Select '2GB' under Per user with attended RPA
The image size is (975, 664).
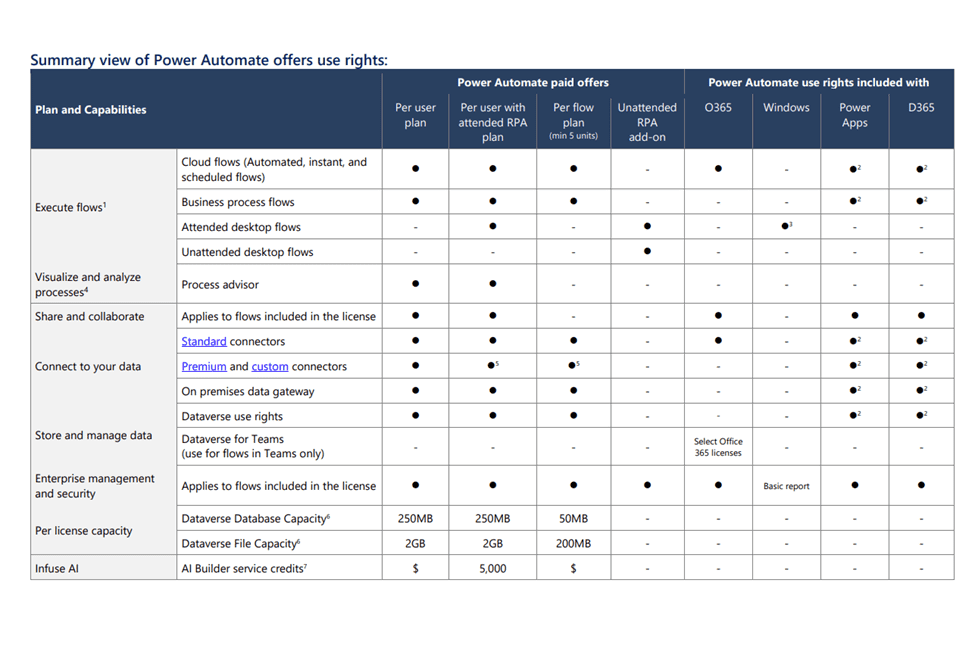click(492, 543)
